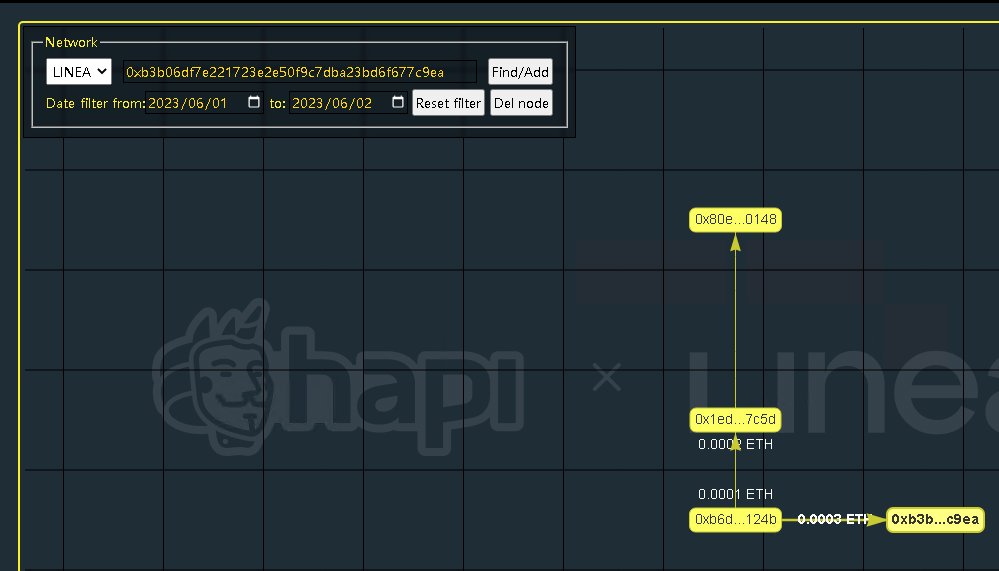Open the calendar picker for from date
Screen dimensions: 999x571
(254, 102)
